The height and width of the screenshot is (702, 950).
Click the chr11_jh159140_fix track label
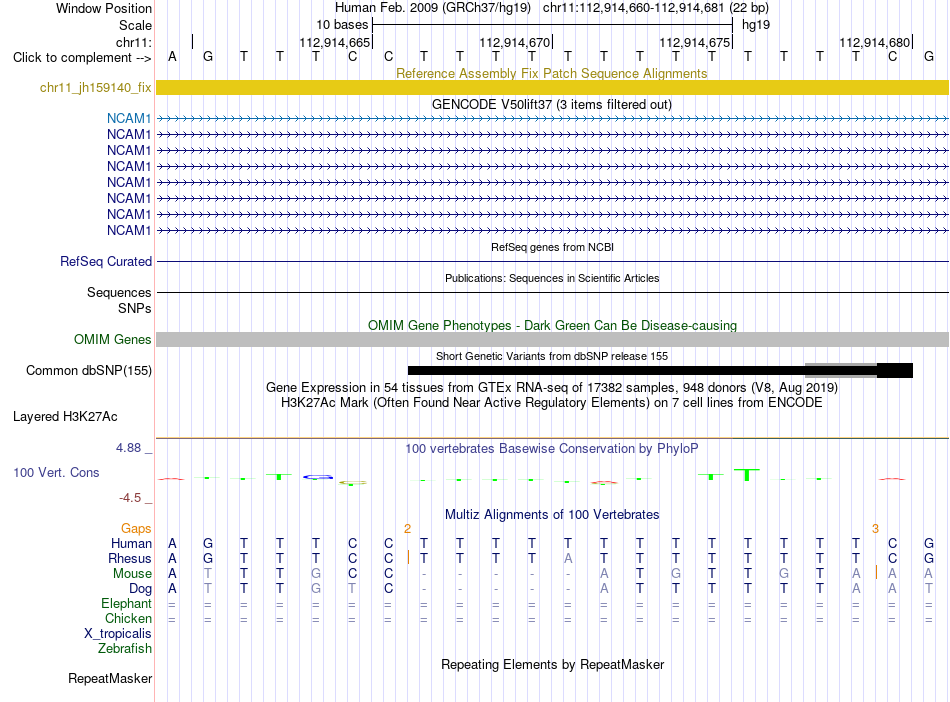(x=95, y=88)
